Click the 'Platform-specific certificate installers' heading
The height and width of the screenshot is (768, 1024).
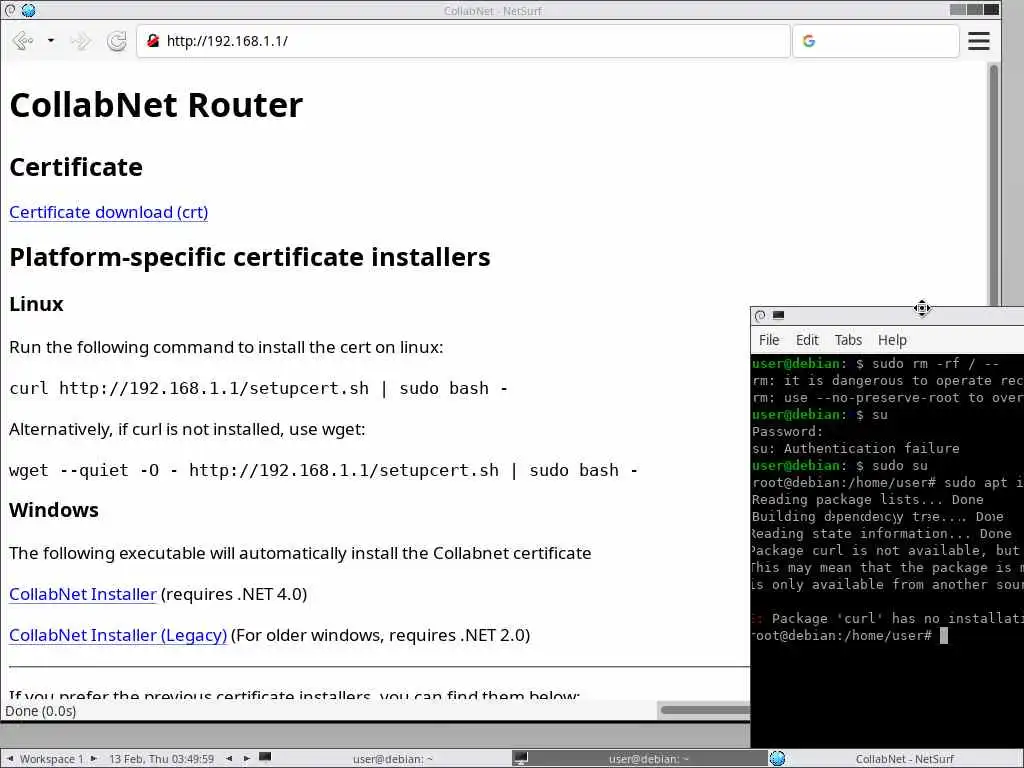[x=249, y=257]
